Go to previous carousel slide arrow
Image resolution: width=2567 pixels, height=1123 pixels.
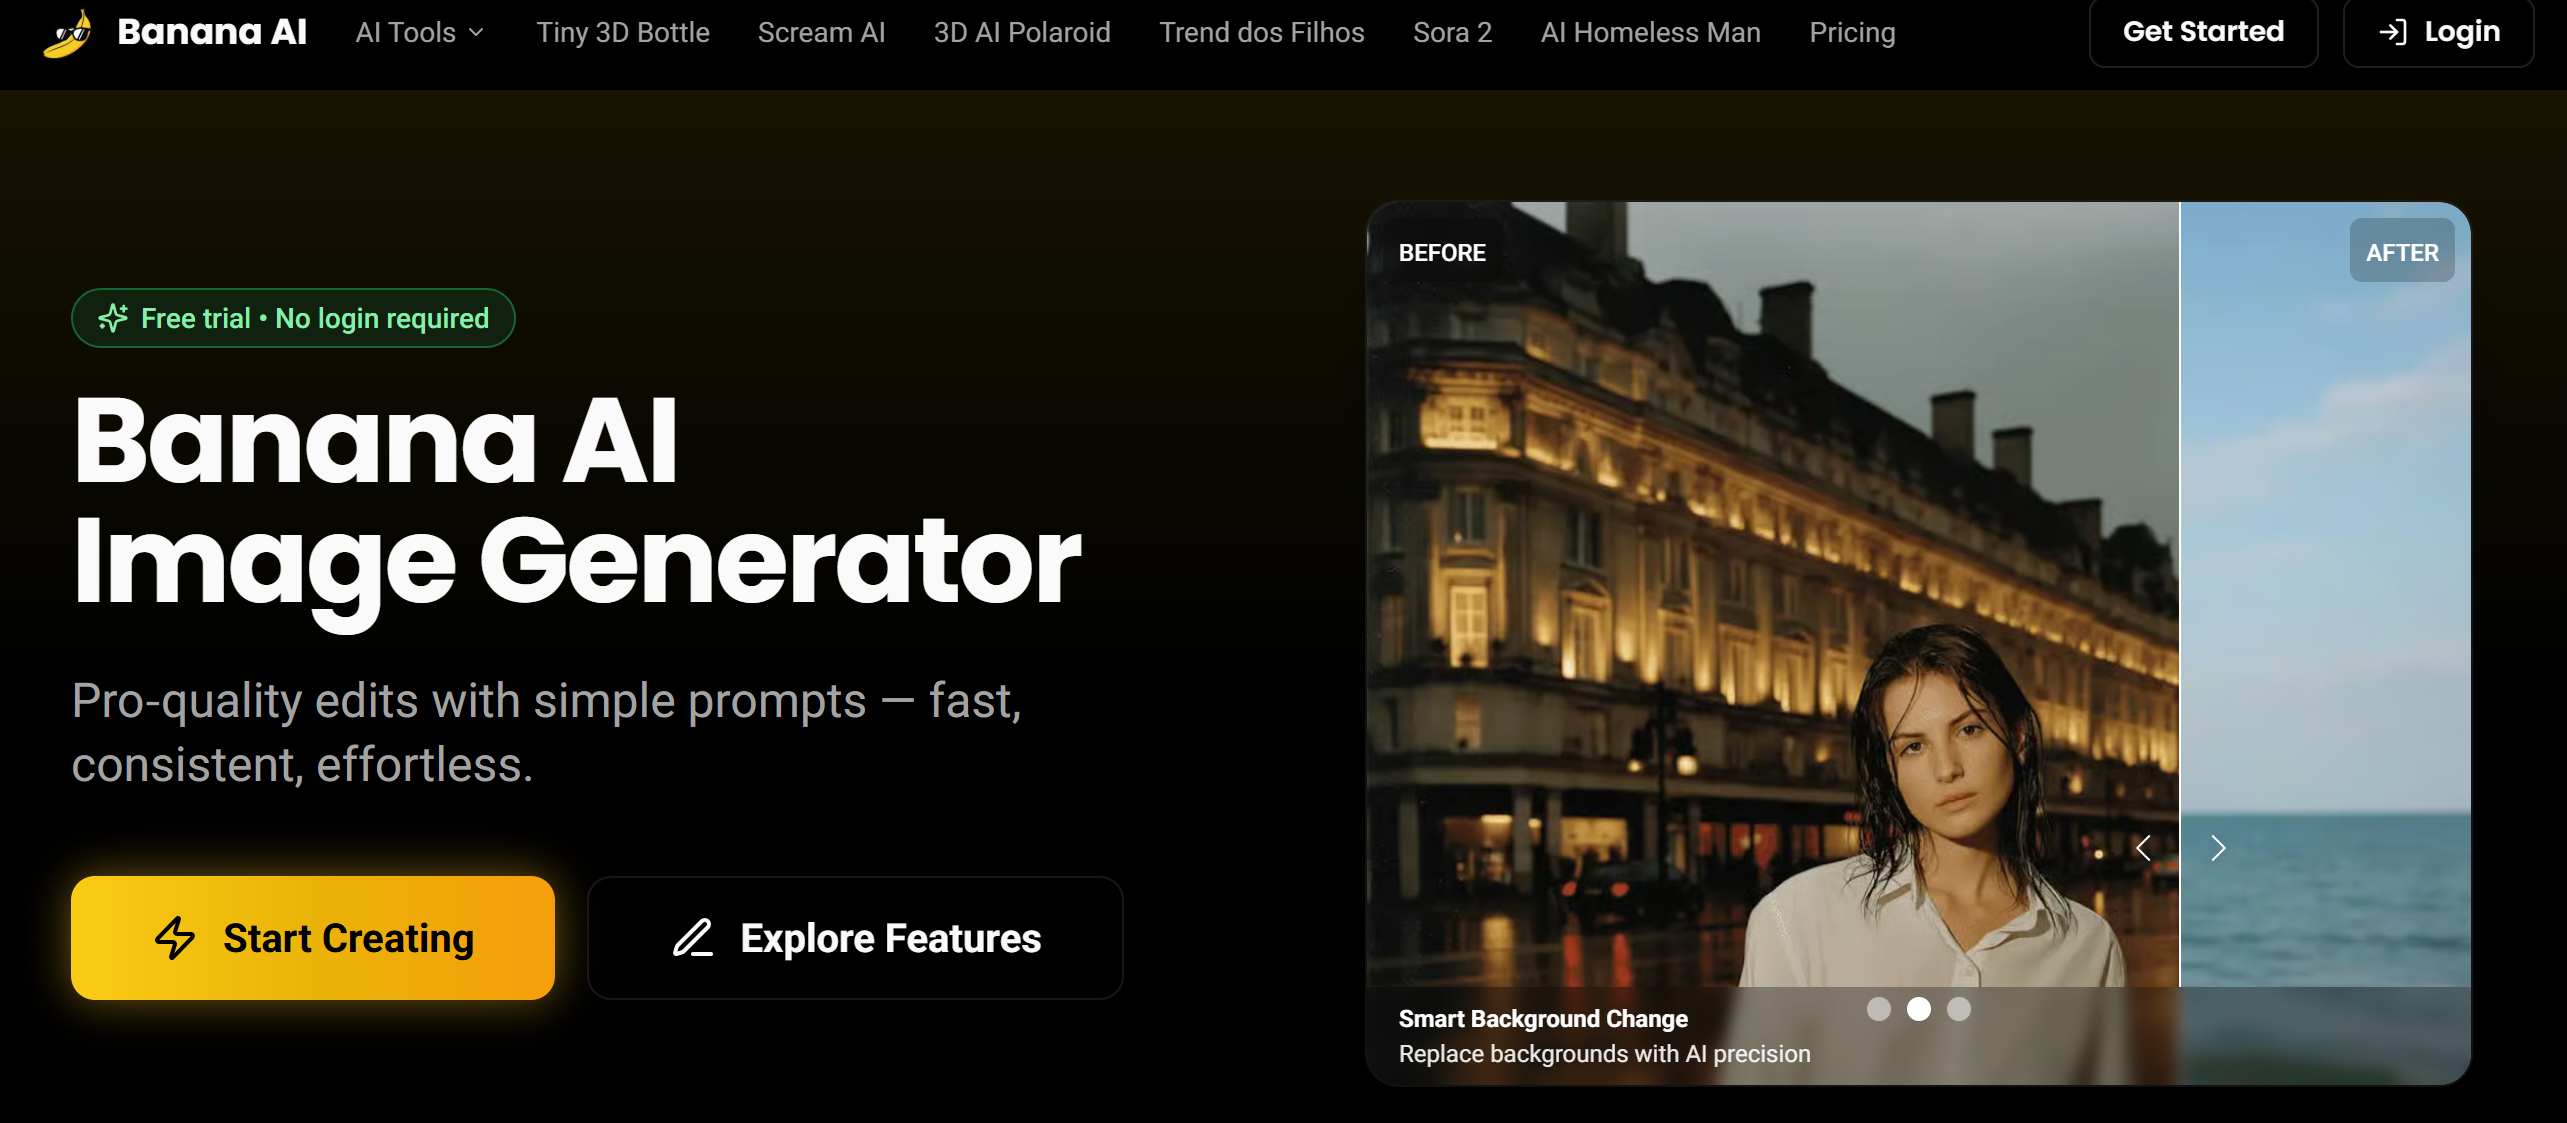(x=2143, y=848)
